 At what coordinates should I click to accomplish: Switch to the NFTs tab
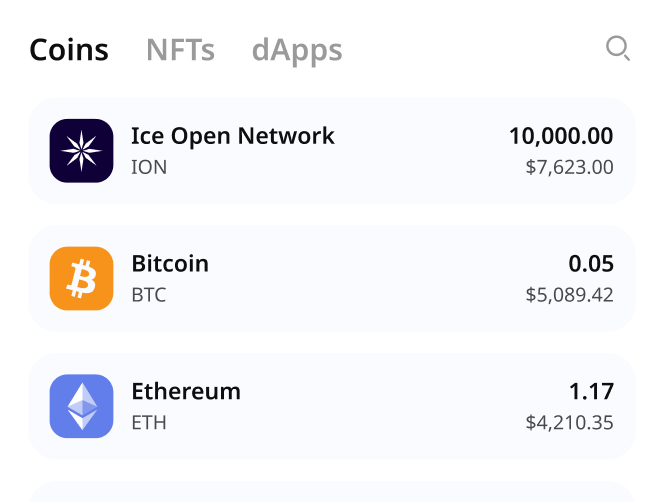tap(180, 50)
